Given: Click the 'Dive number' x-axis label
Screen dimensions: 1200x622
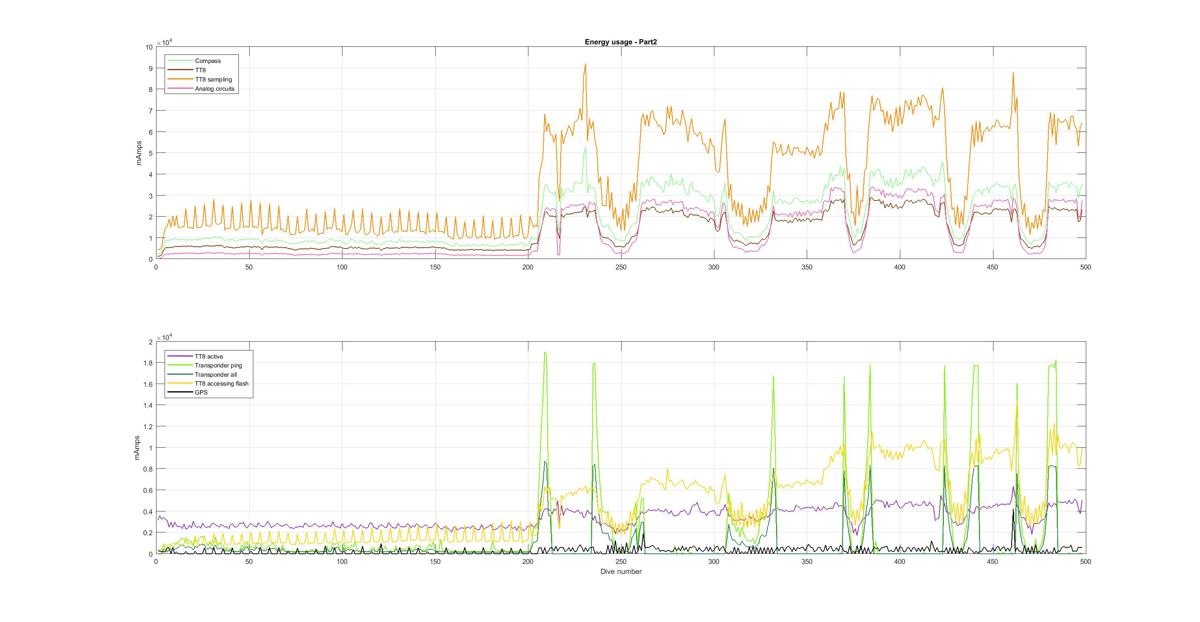Looking at the screenshot, I should [x=620, y=572].
